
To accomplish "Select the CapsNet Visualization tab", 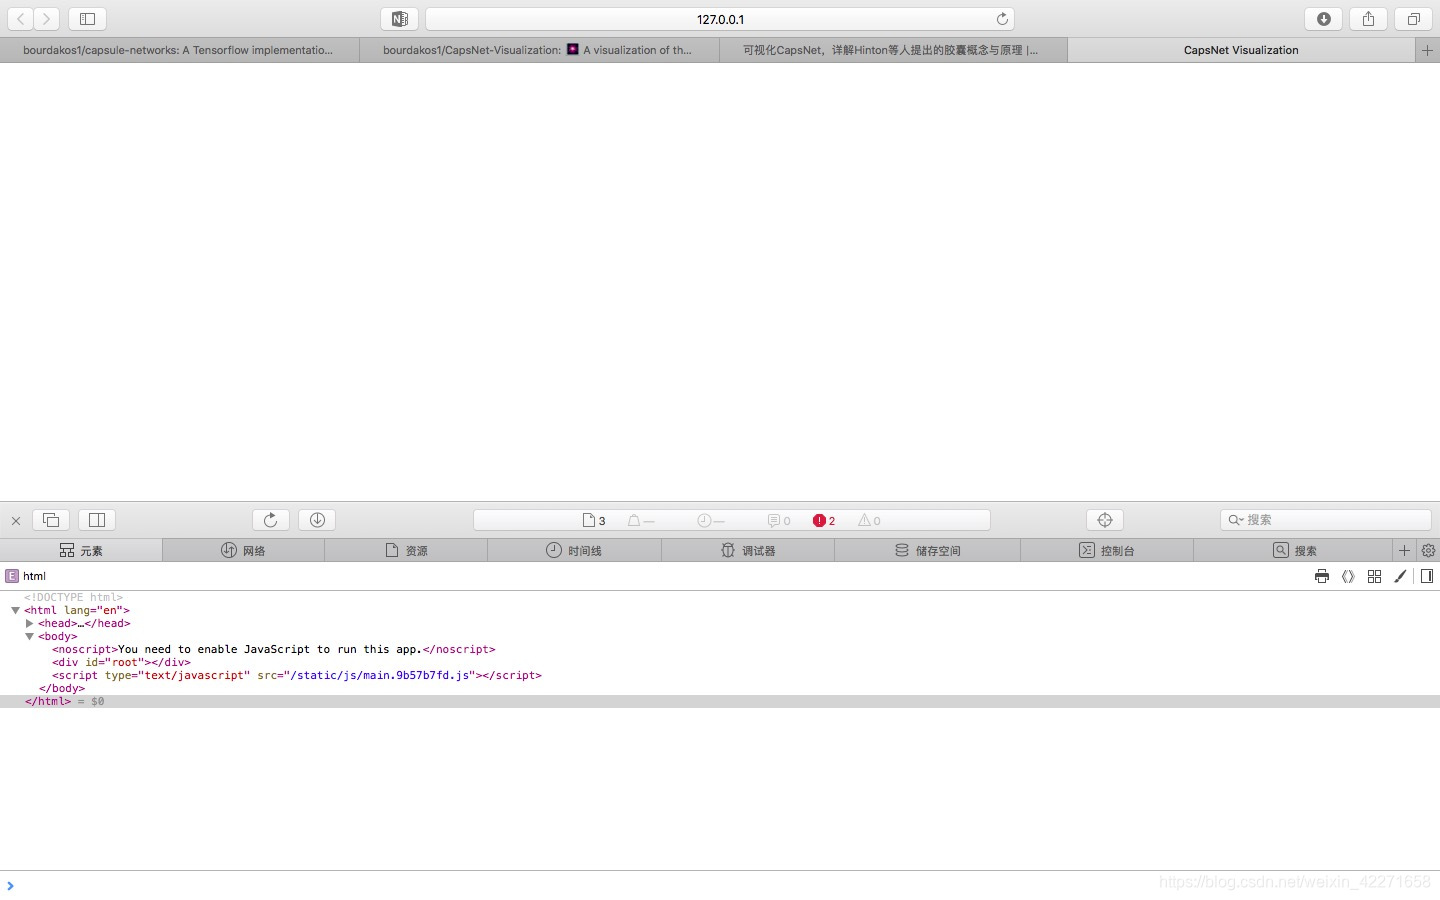I will point(1241,50).
